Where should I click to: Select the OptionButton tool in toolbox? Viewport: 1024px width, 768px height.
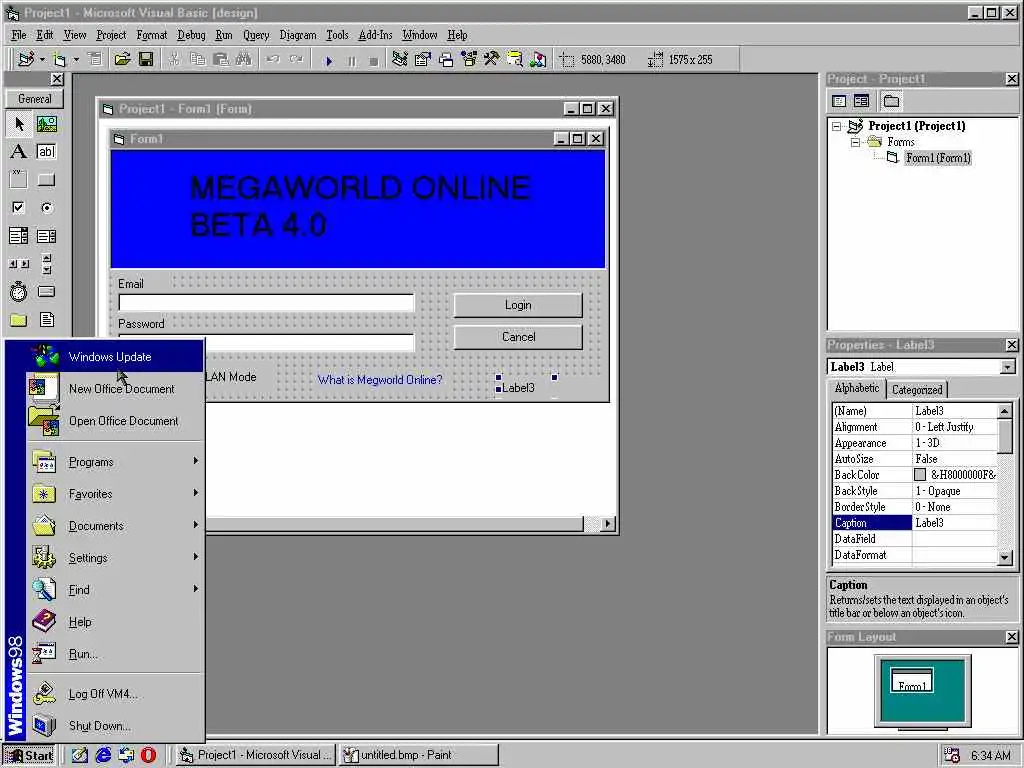click(x=46, y=208)
